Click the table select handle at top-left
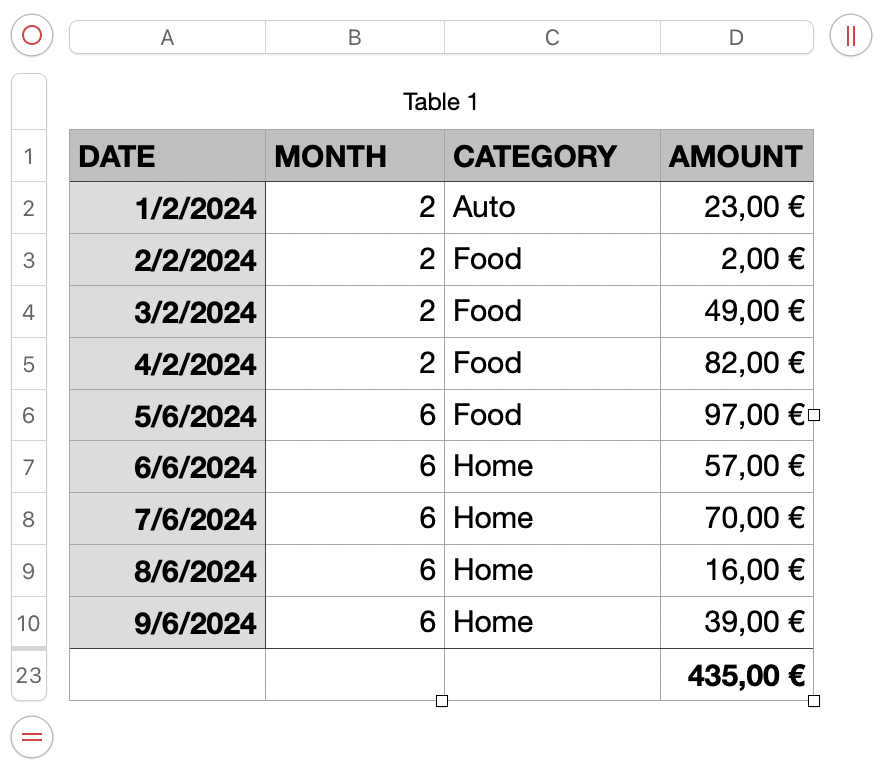The width and height of the screenshot is (890, 778). click(x=31, y=36)
